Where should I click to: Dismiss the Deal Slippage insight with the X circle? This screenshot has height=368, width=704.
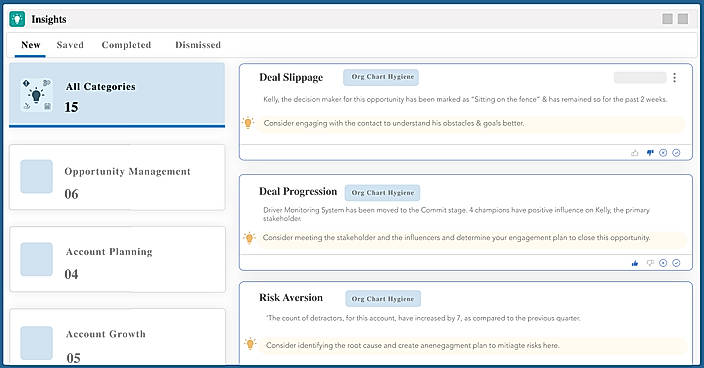tap(663, 153)
